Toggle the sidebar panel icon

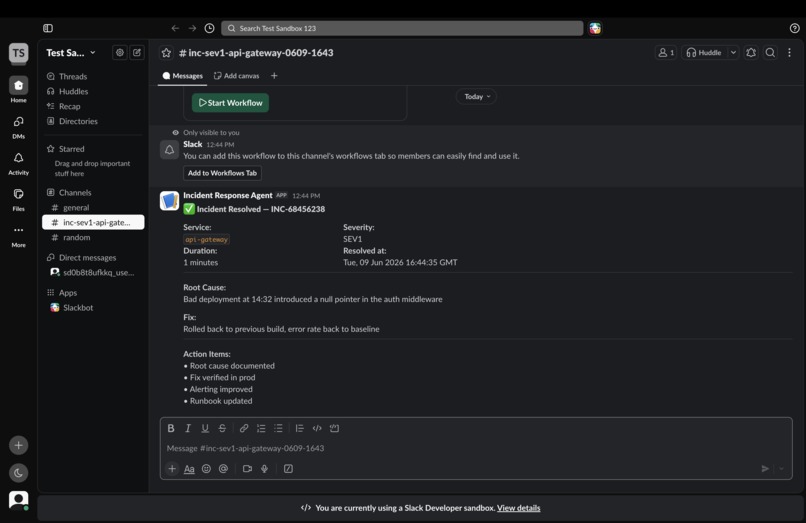click(48, 28)
